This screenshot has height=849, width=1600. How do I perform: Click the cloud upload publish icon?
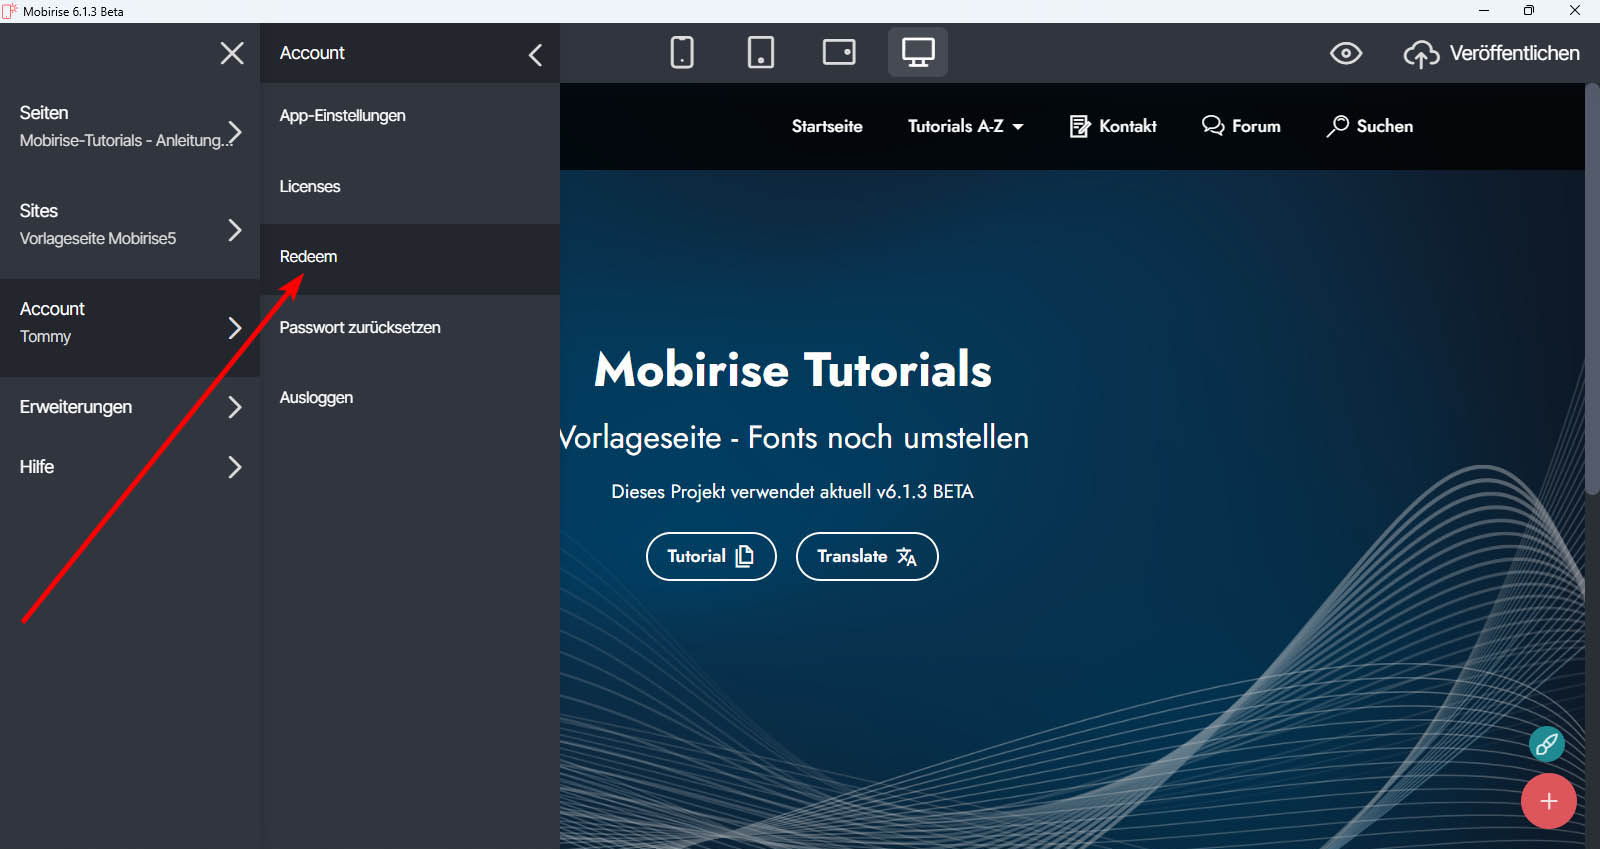coord(1421,54)
